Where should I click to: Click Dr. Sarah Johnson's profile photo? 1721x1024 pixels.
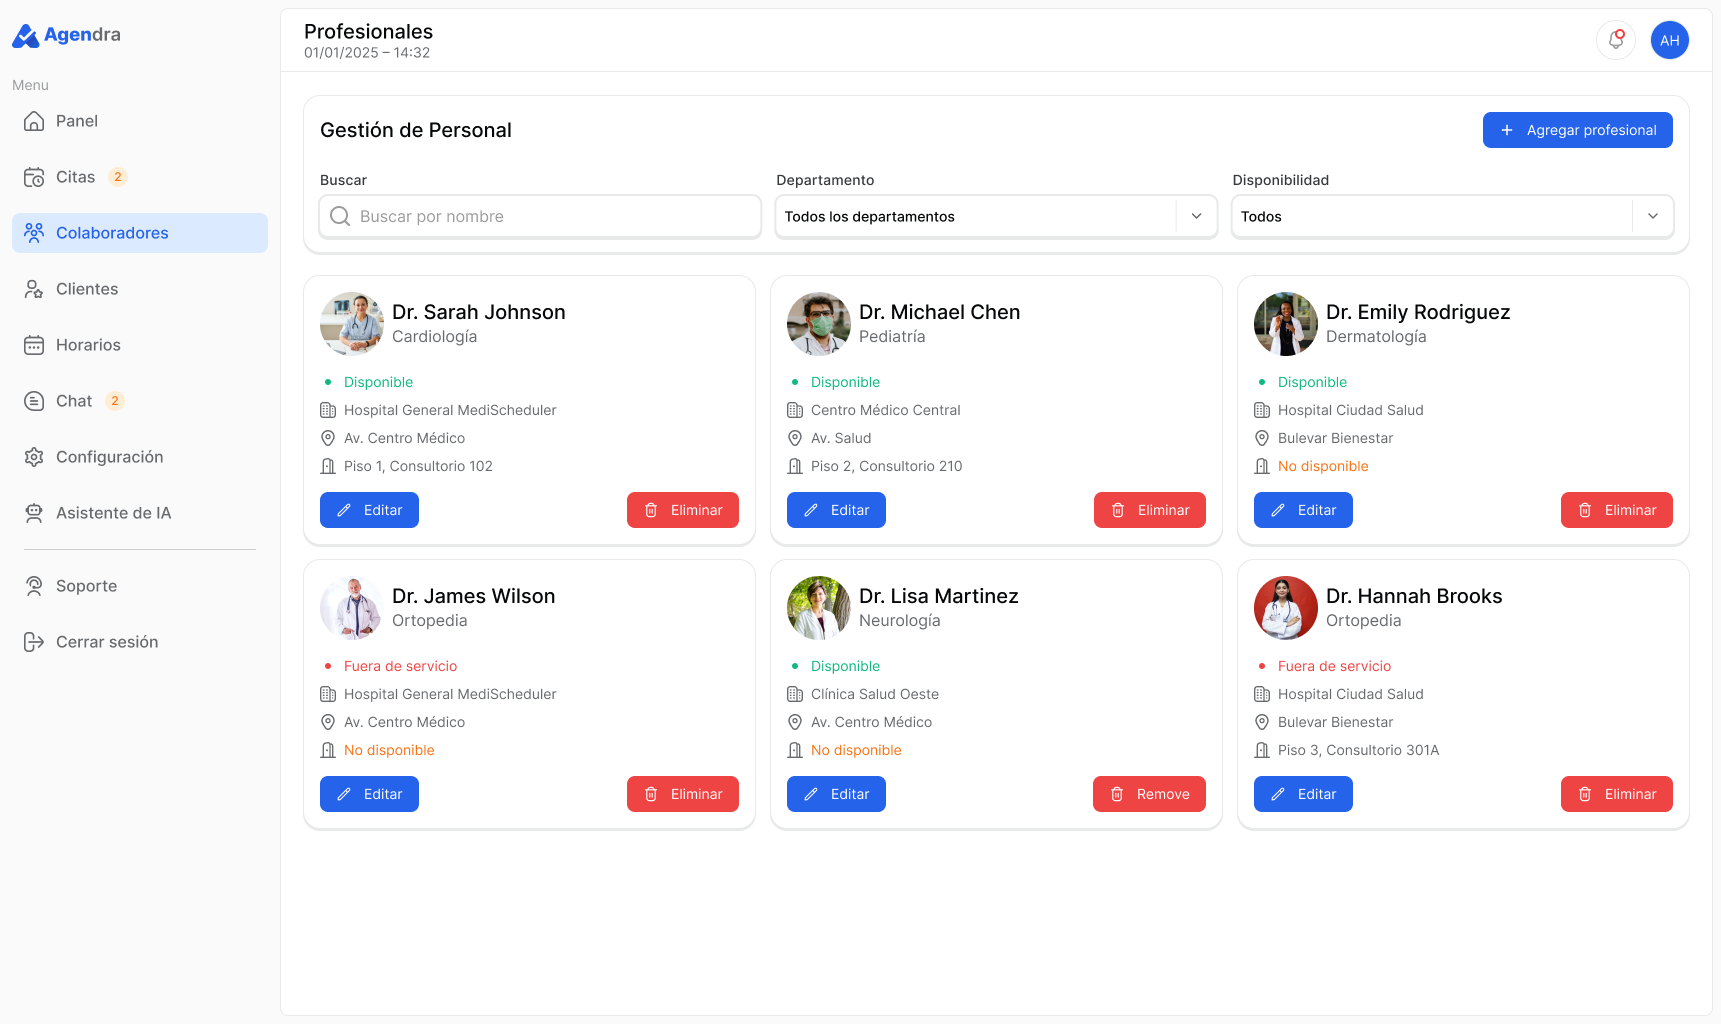(352, 324)
